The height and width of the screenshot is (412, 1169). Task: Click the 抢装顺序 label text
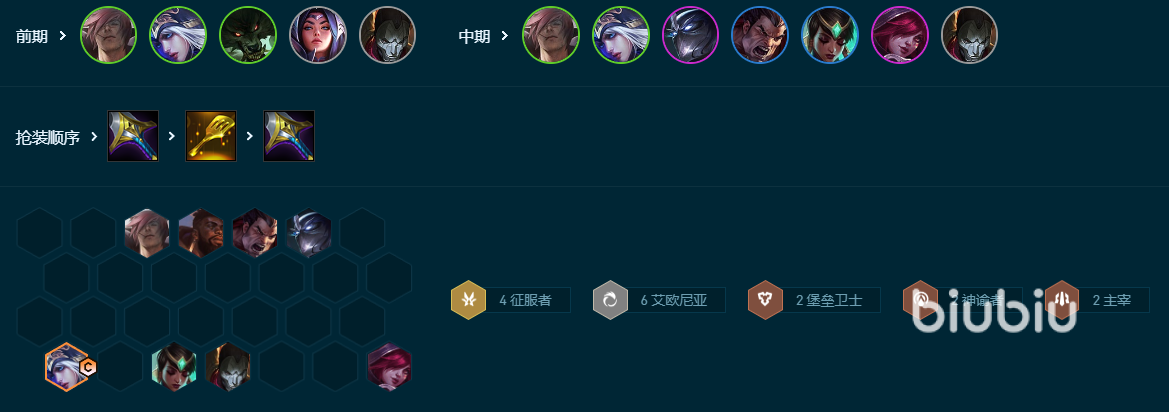(48, 137)
